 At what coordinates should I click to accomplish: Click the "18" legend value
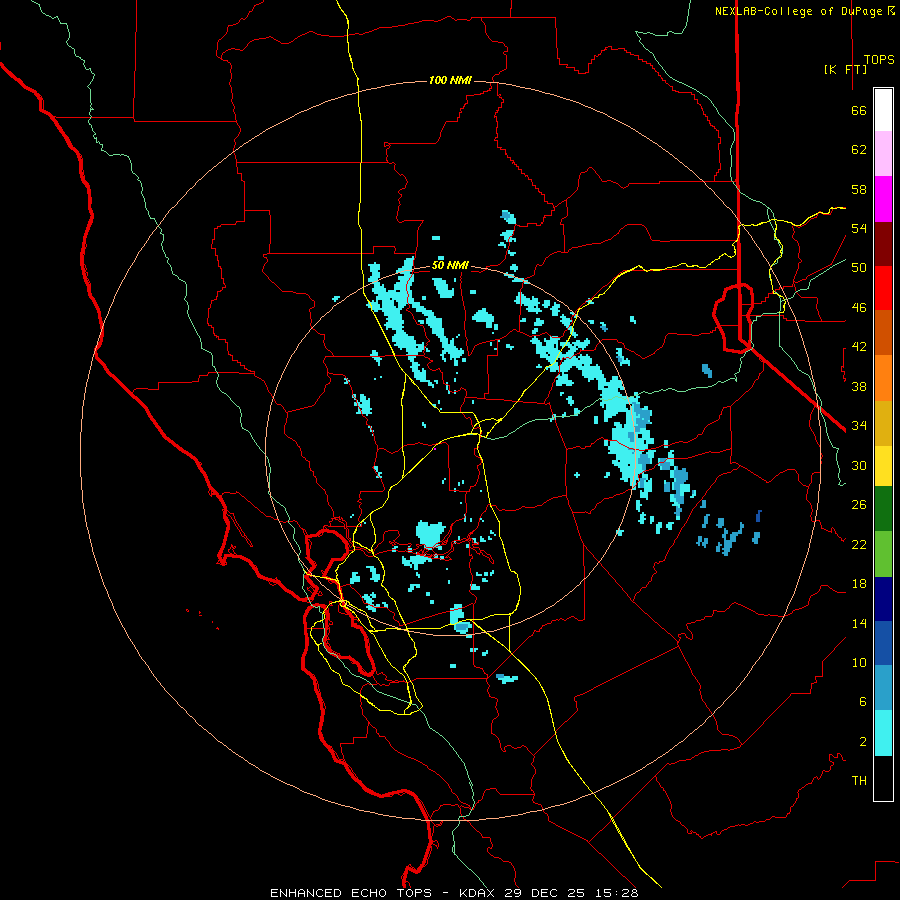pos(859,584)
